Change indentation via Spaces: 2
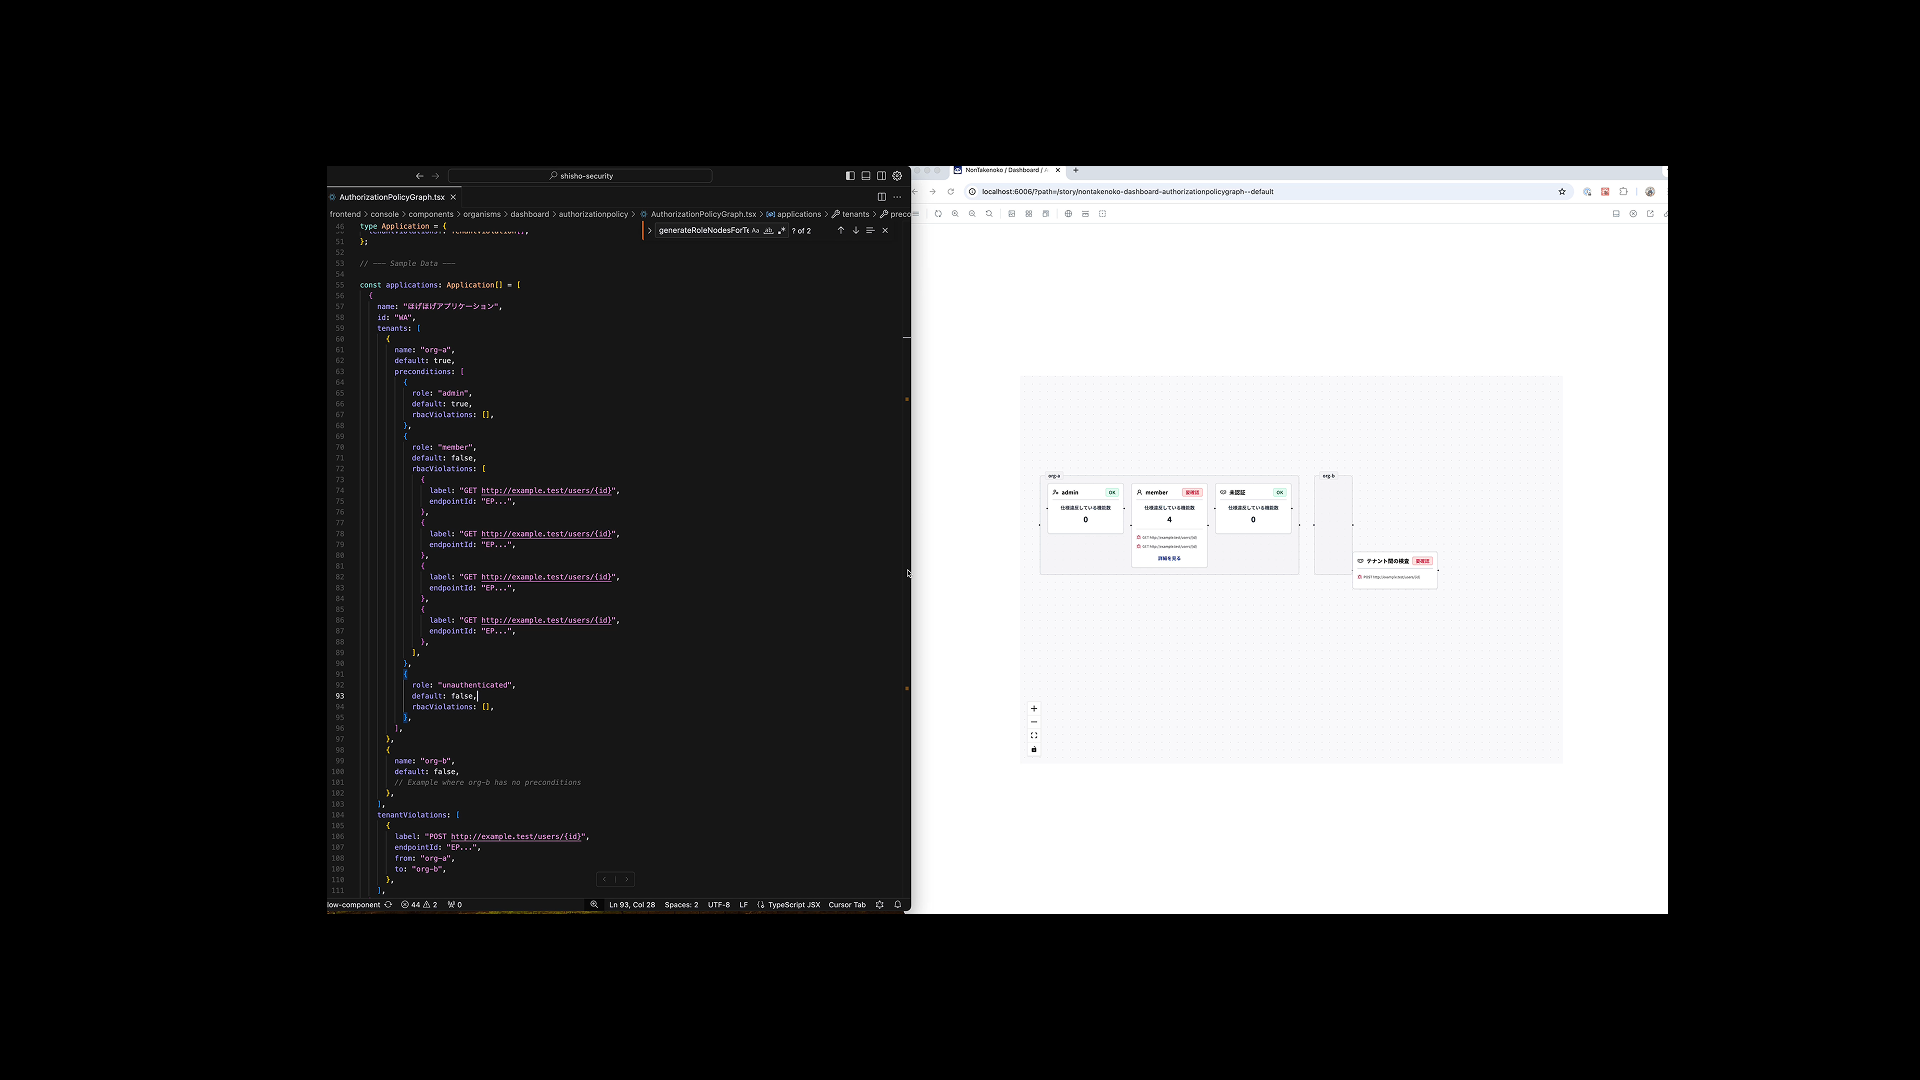This screenshot has height=1080, width=1920. [682, 905]
